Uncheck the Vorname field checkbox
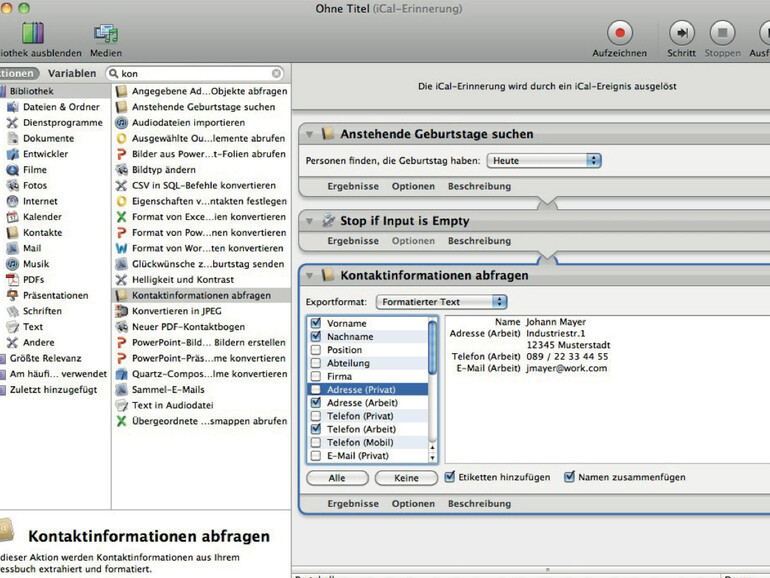 [x=316, y=324]
